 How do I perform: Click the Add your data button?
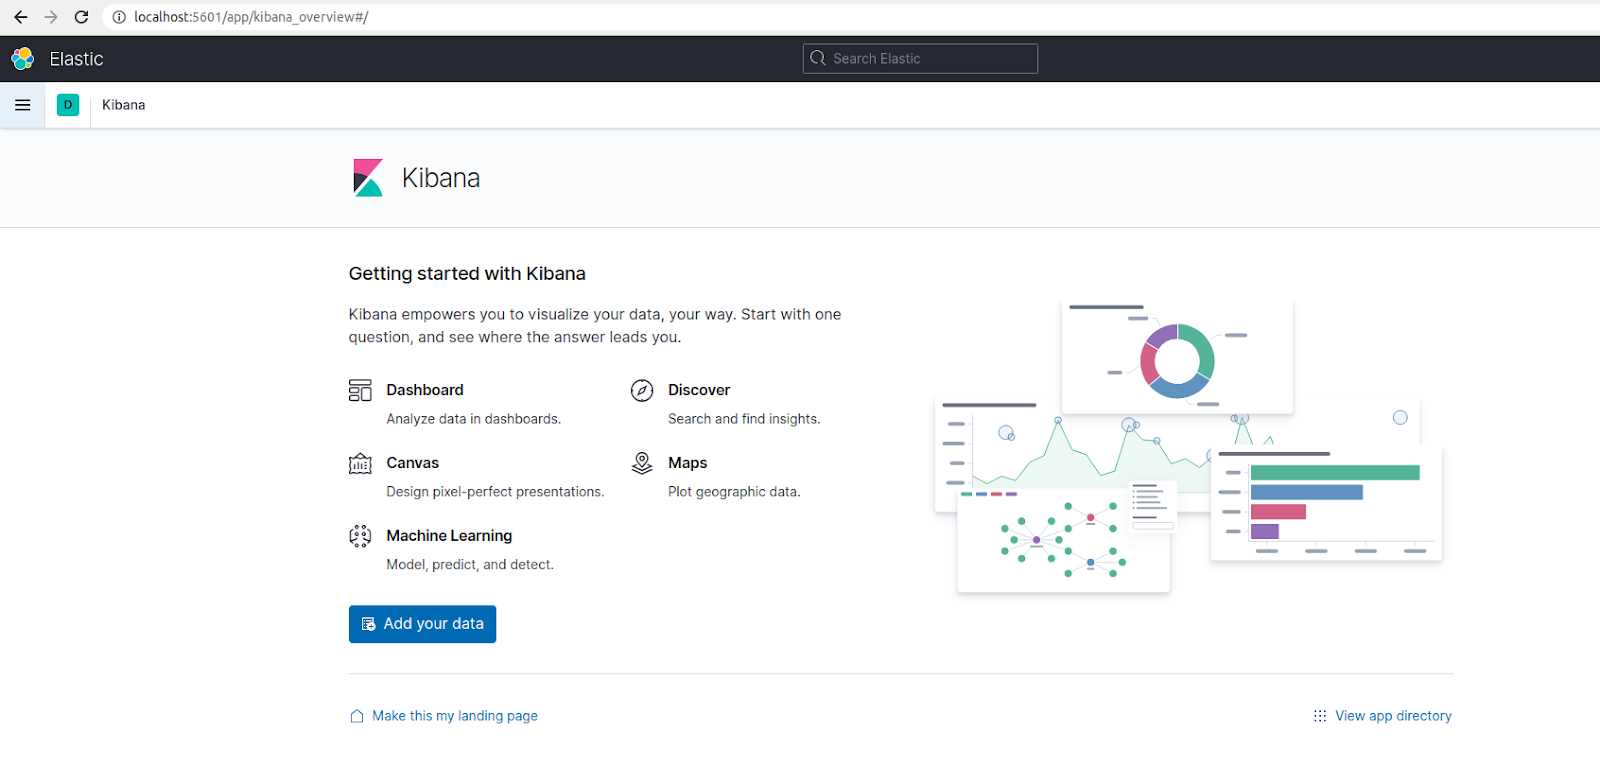(x=422, y=624)
